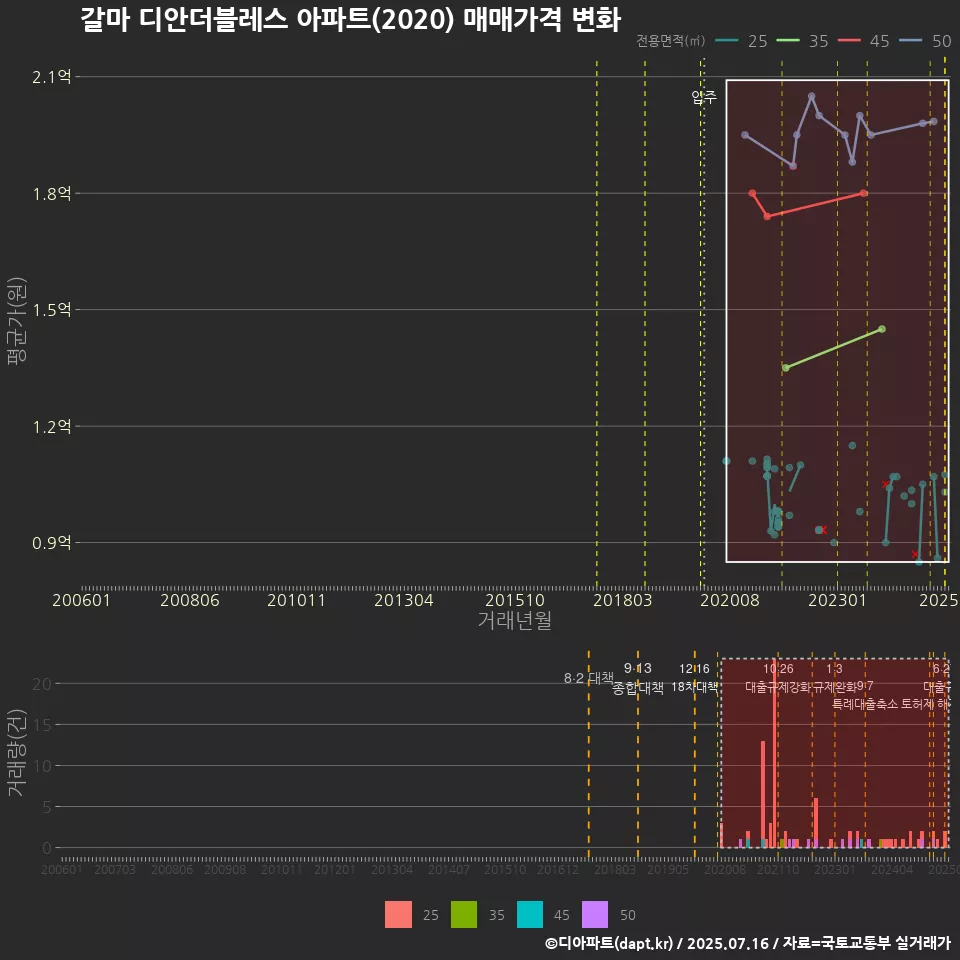The image size is (960, 960).
Task: Click the 1.8억 y-axis label
Action: 51,193
